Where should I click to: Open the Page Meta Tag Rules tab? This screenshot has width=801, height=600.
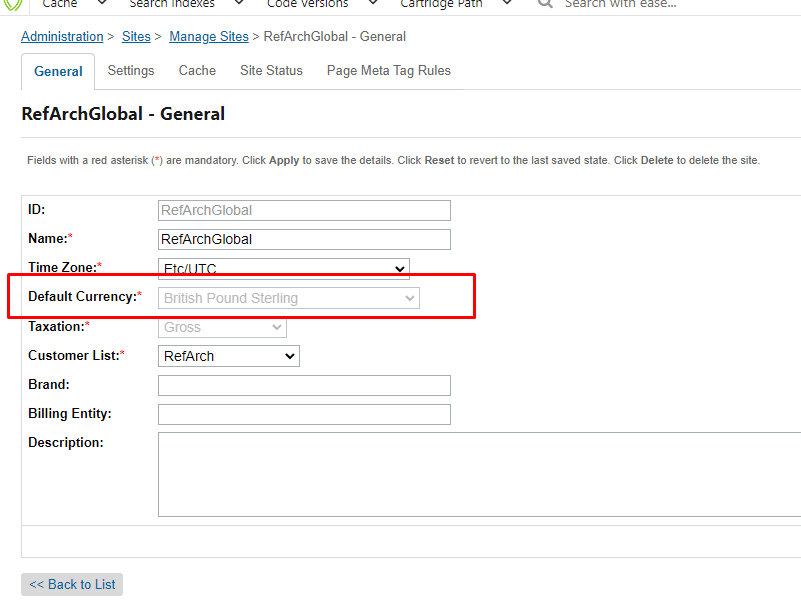[388, 71]
